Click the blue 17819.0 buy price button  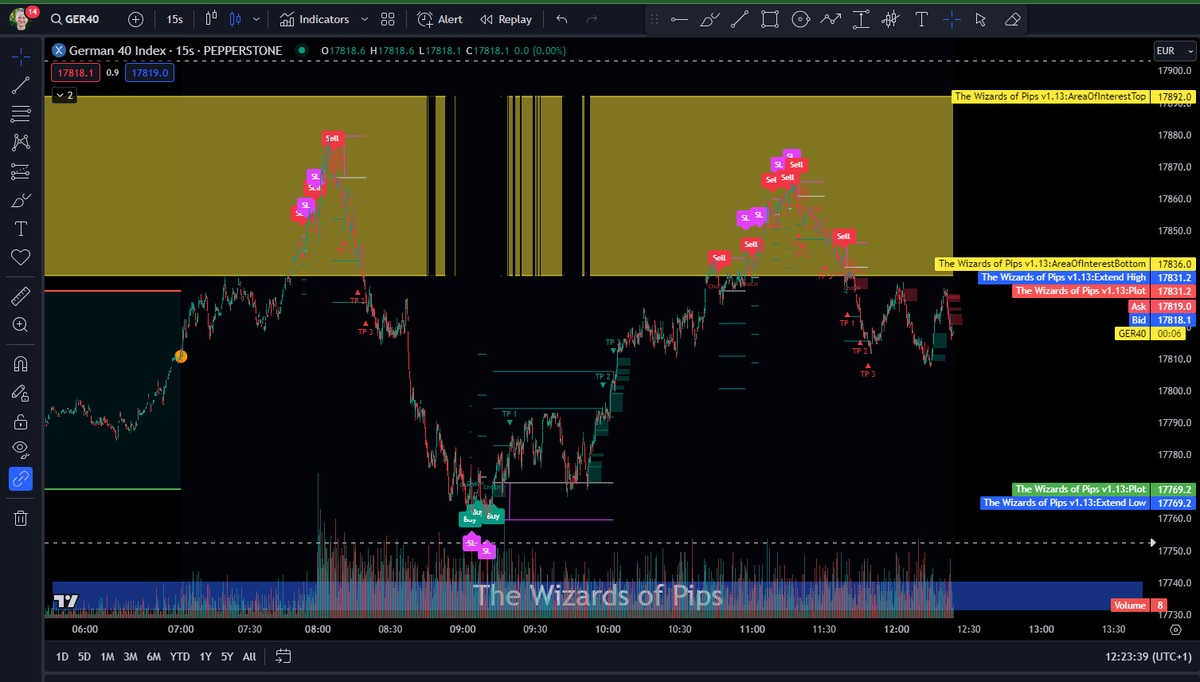point(151,73)
